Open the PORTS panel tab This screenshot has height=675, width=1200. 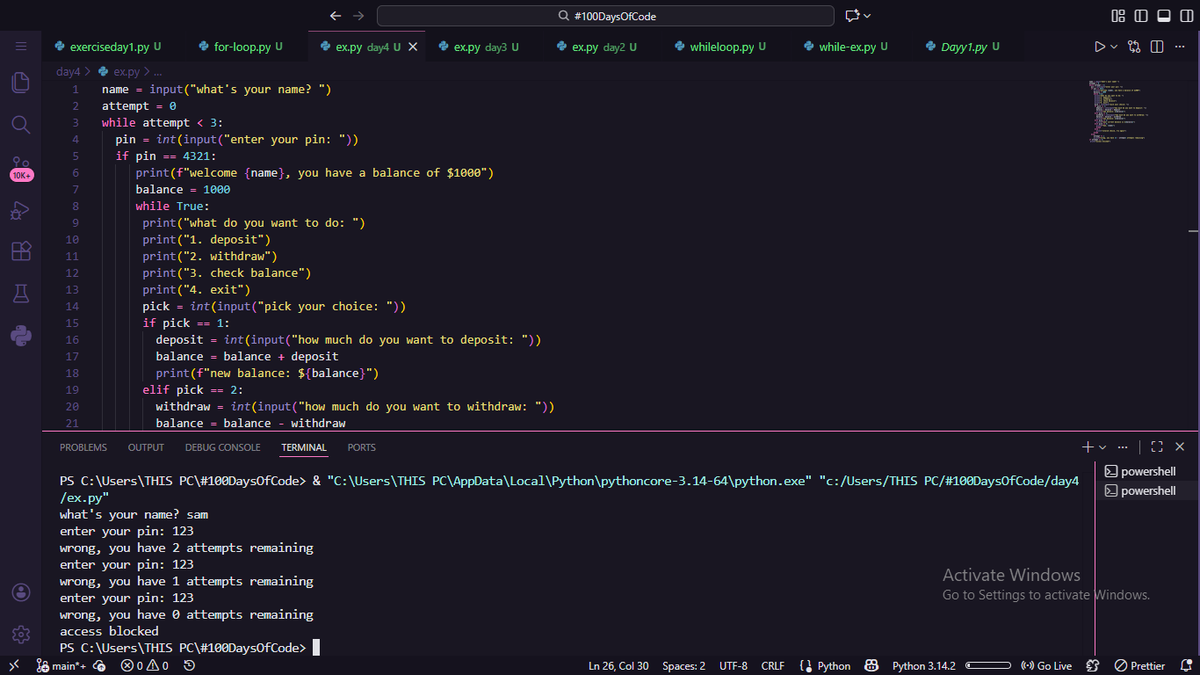(x=362, y=447)
